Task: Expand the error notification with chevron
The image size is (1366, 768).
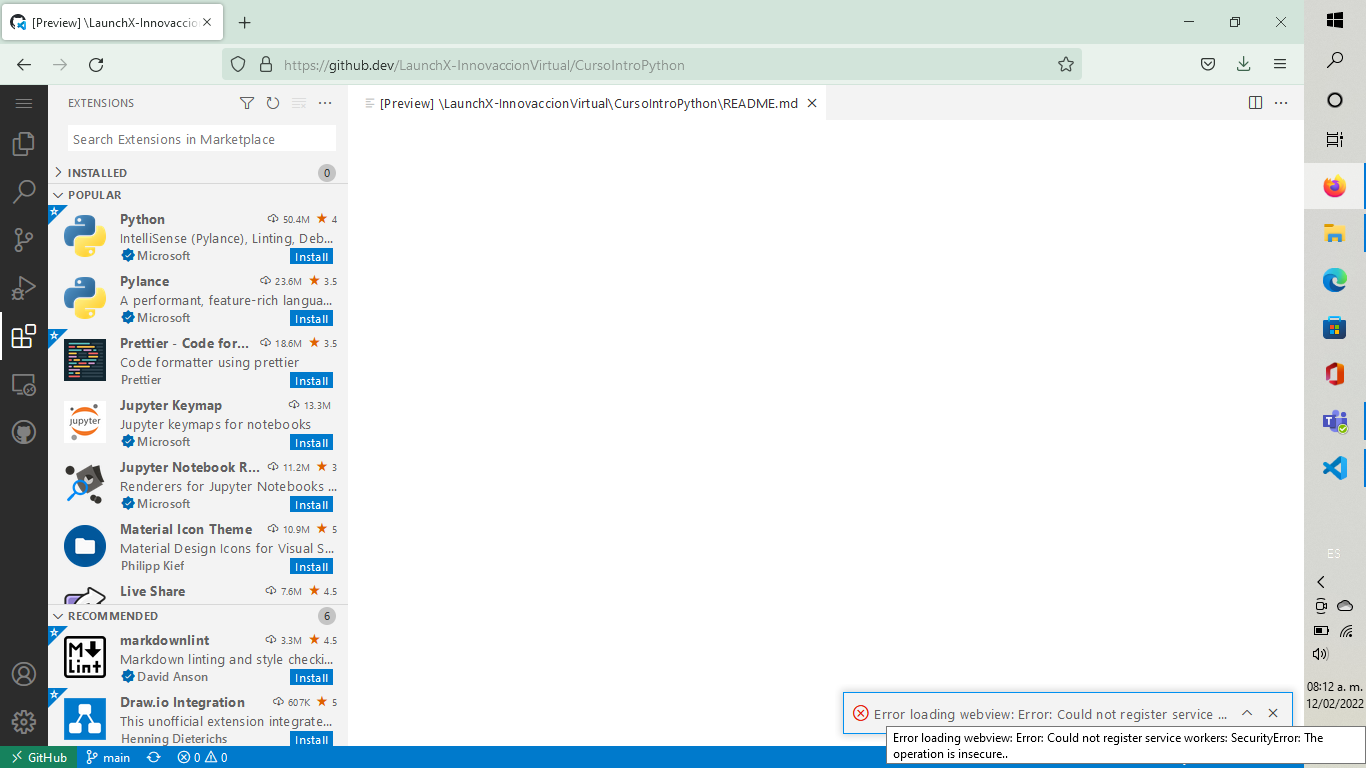Action: (1247, 713)
